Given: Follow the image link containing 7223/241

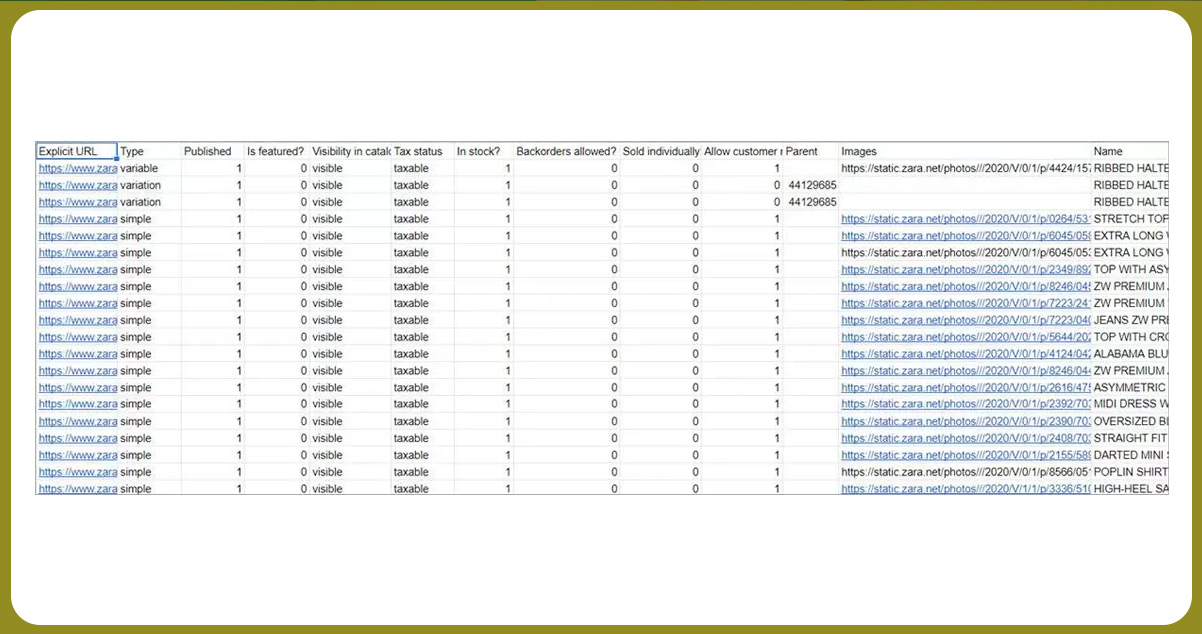Looking at the screenshot, I should (x=965, y=304).
